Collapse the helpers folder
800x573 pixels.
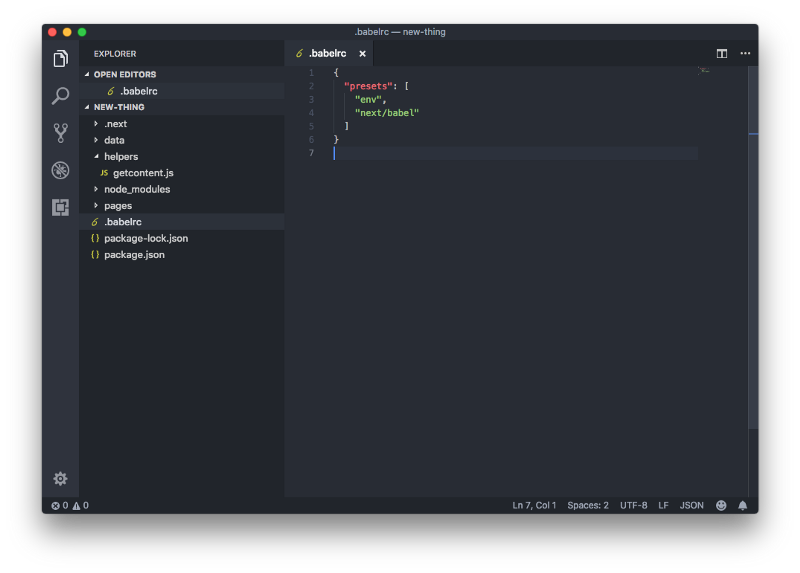tap(121, 157)
